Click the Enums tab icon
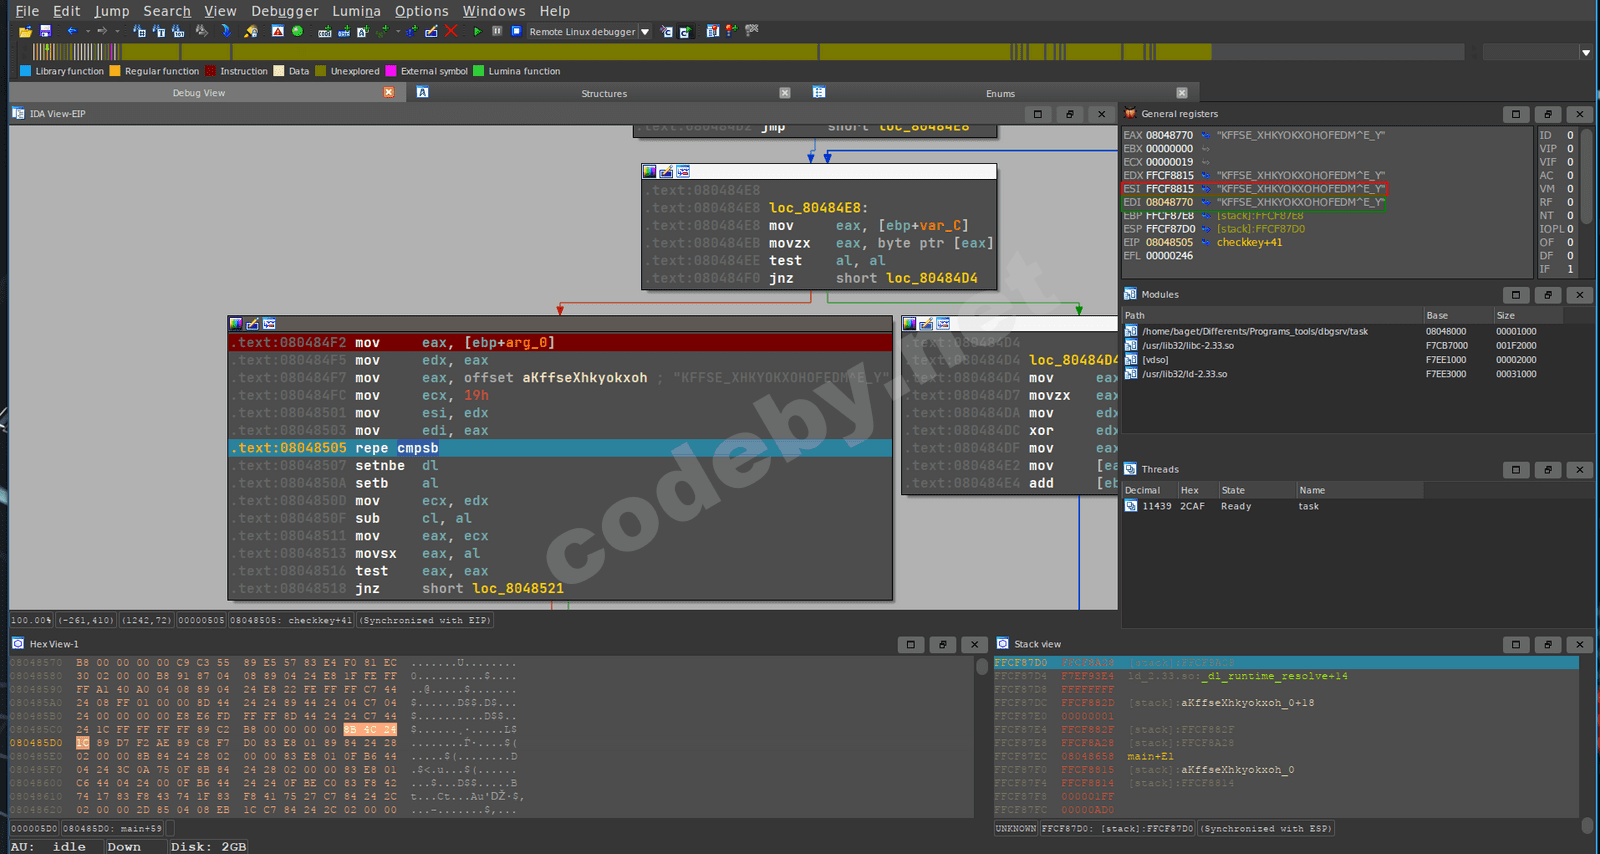 pos(819,93)
